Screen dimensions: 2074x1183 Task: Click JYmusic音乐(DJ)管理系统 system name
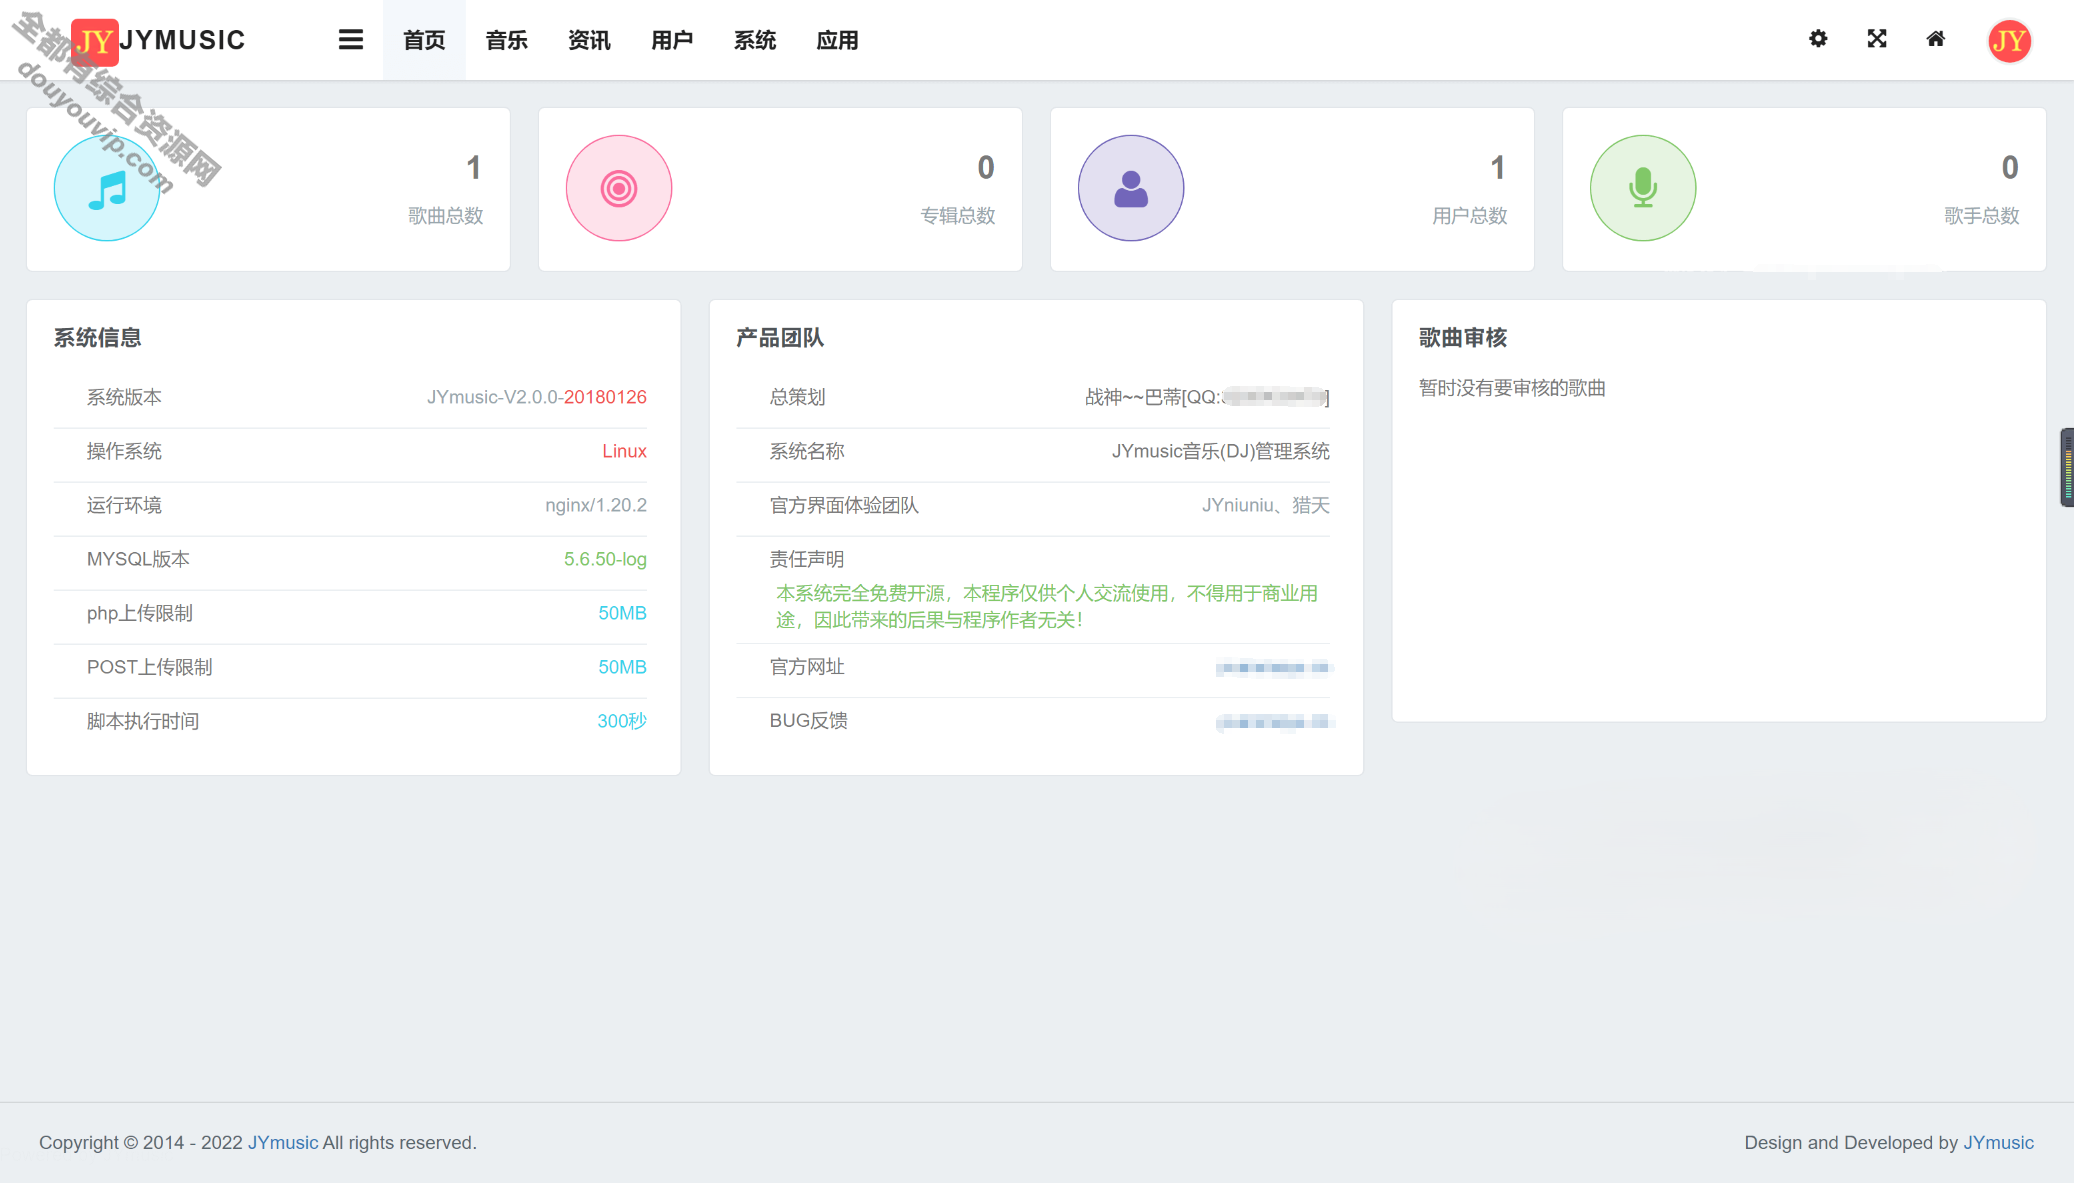click(1221, 451)
